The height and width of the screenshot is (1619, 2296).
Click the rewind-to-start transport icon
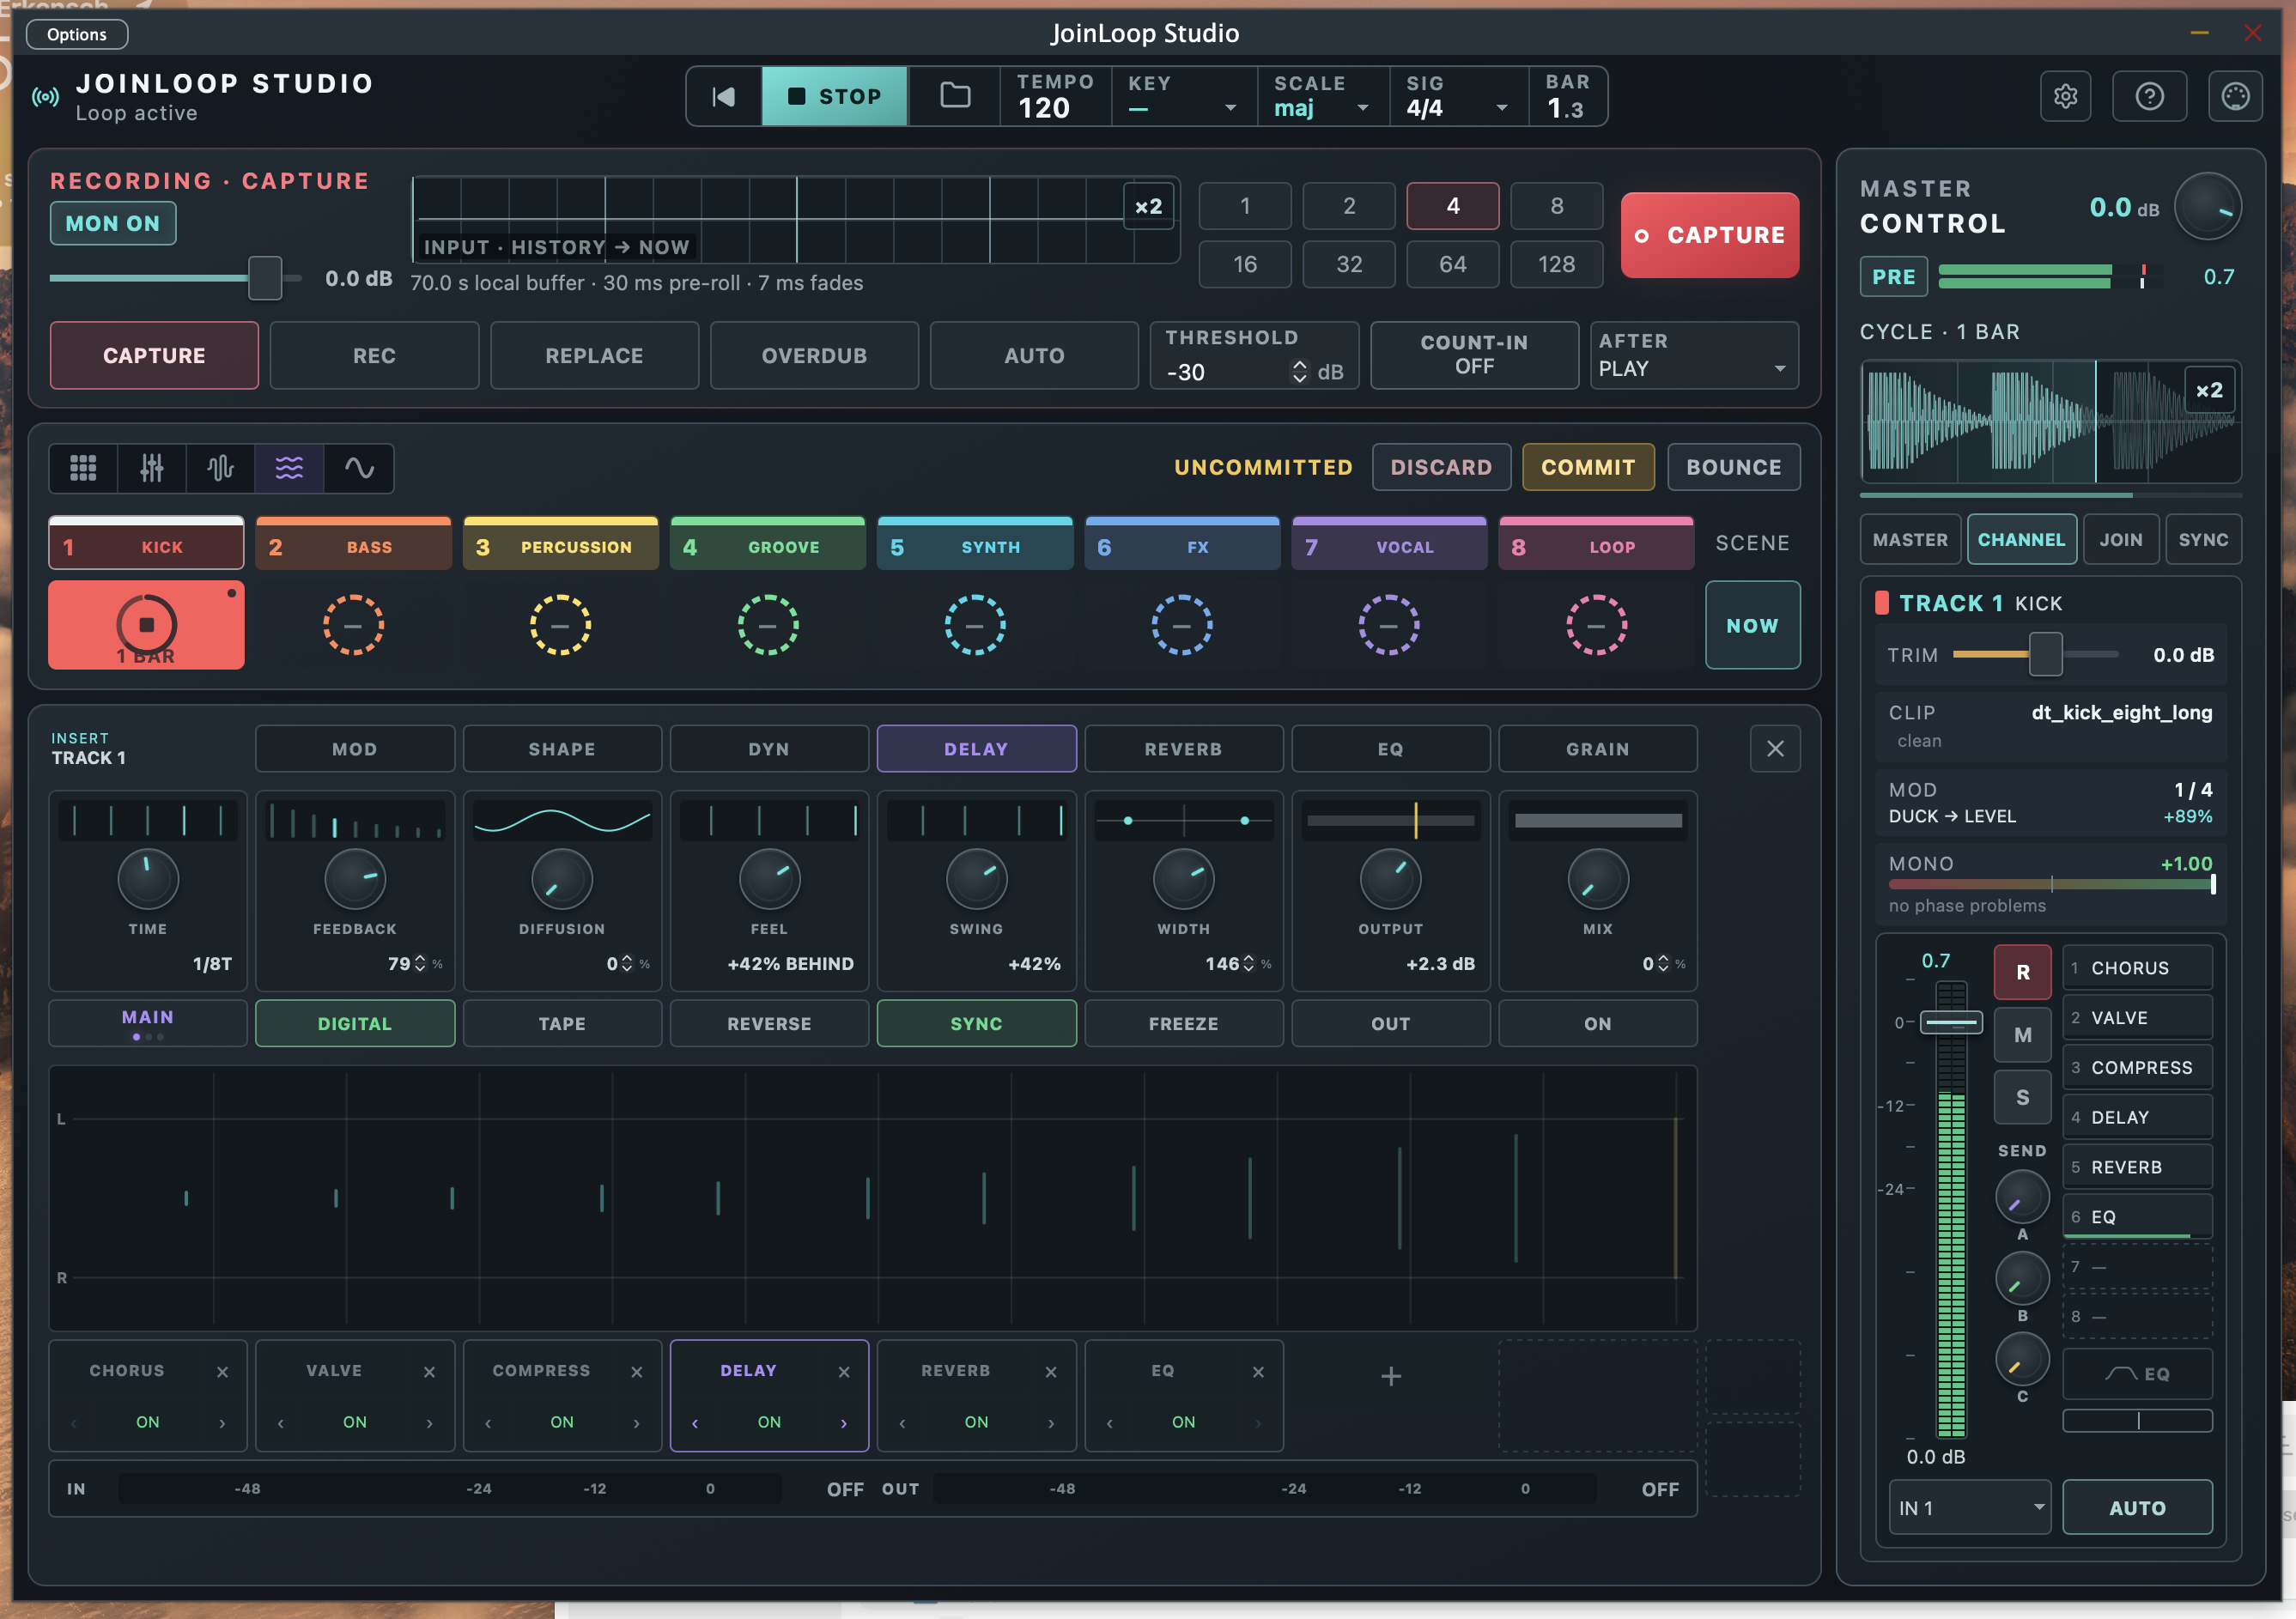coord(723,96)
